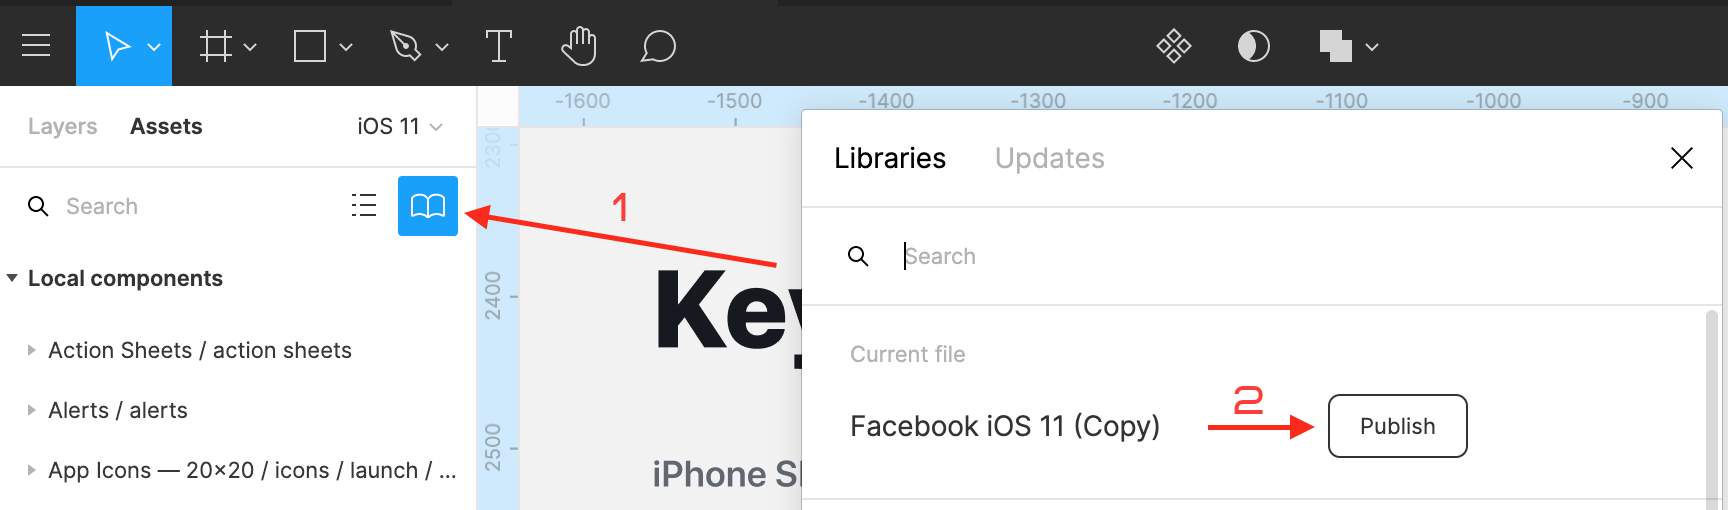Toggle the list view icon in Assets
This screenshot has width=1728, height=510.
tap(364, 206)
